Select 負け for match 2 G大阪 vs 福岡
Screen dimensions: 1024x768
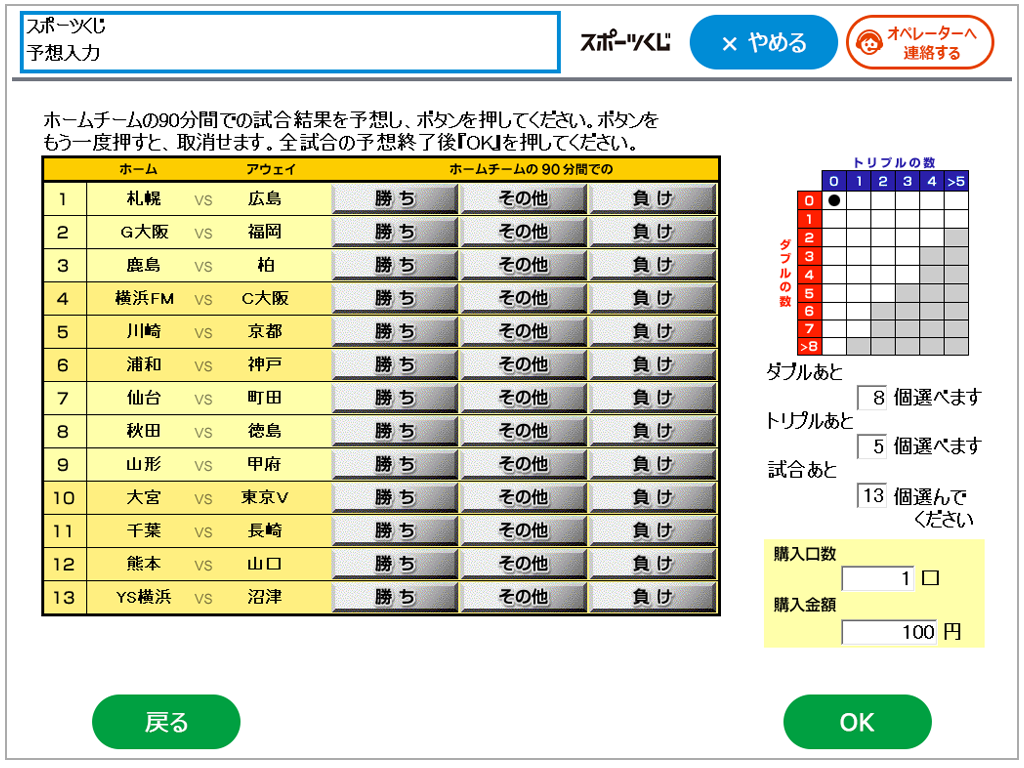point(653,232)
